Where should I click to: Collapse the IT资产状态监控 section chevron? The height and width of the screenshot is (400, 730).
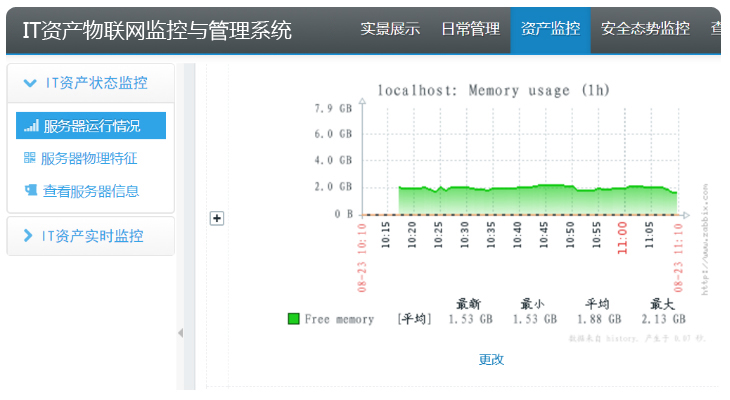click(x=29, y=83)
